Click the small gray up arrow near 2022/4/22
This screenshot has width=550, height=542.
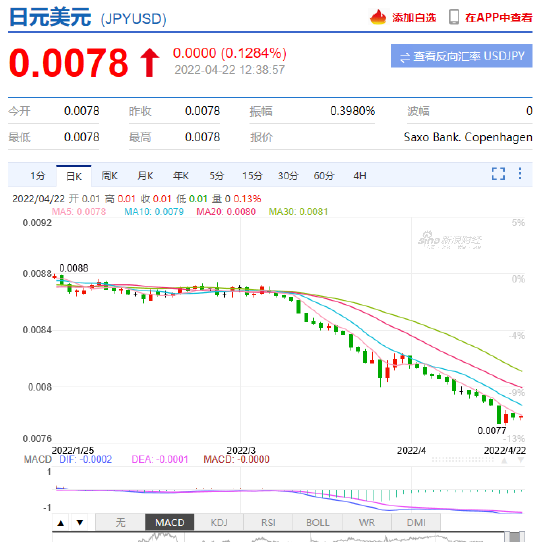pos(504,460)
